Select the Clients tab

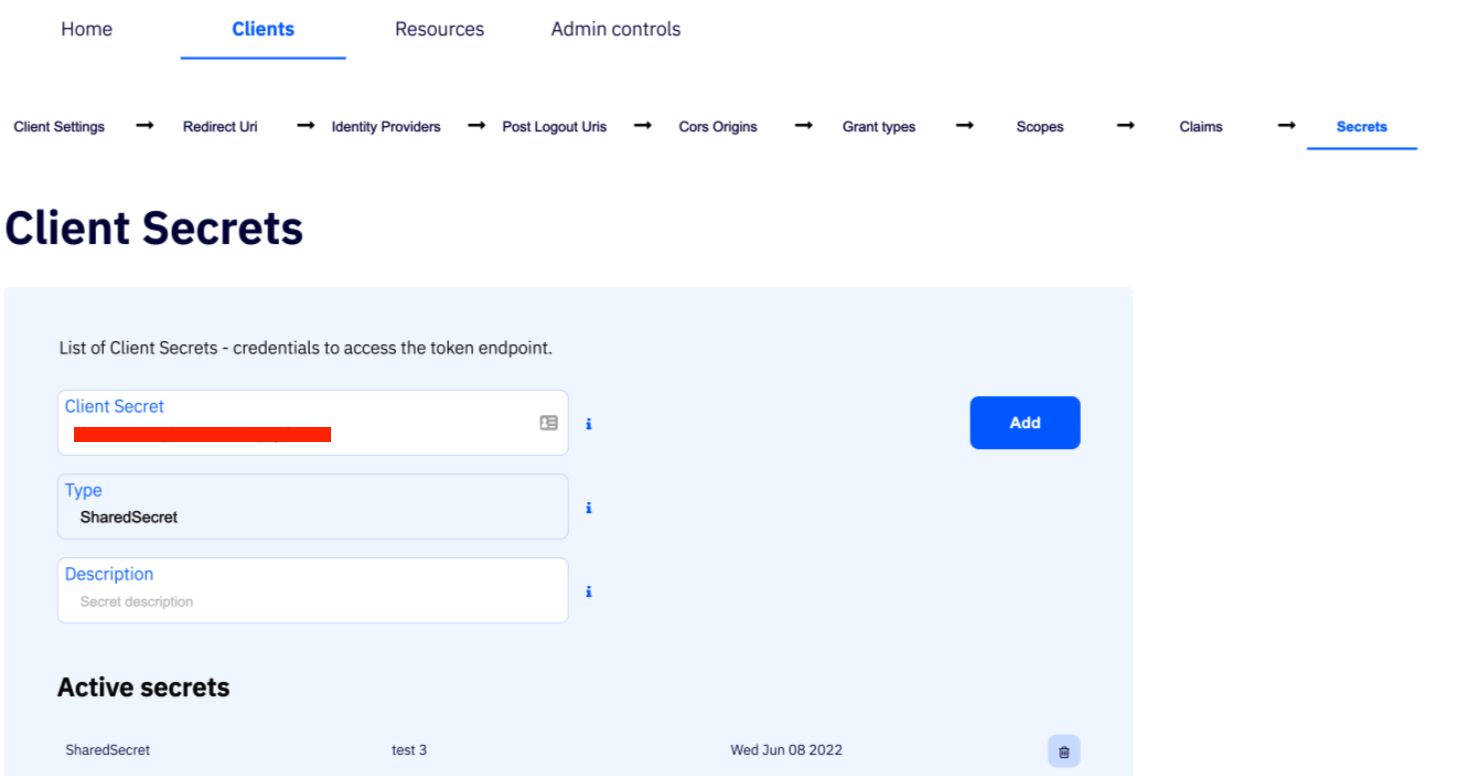(263, 29)
